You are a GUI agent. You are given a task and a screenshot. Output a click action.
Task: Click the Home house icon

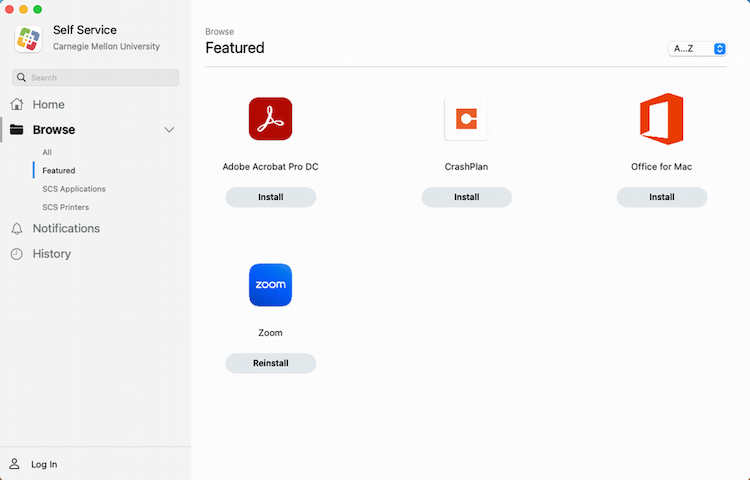[17, 104]
